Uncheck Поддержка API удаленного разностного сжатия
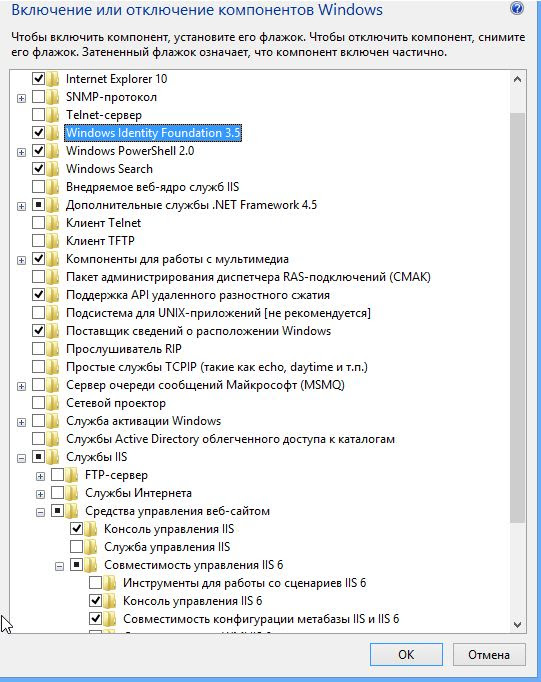This screenshot has height=682, width=541. click(38, 295)
